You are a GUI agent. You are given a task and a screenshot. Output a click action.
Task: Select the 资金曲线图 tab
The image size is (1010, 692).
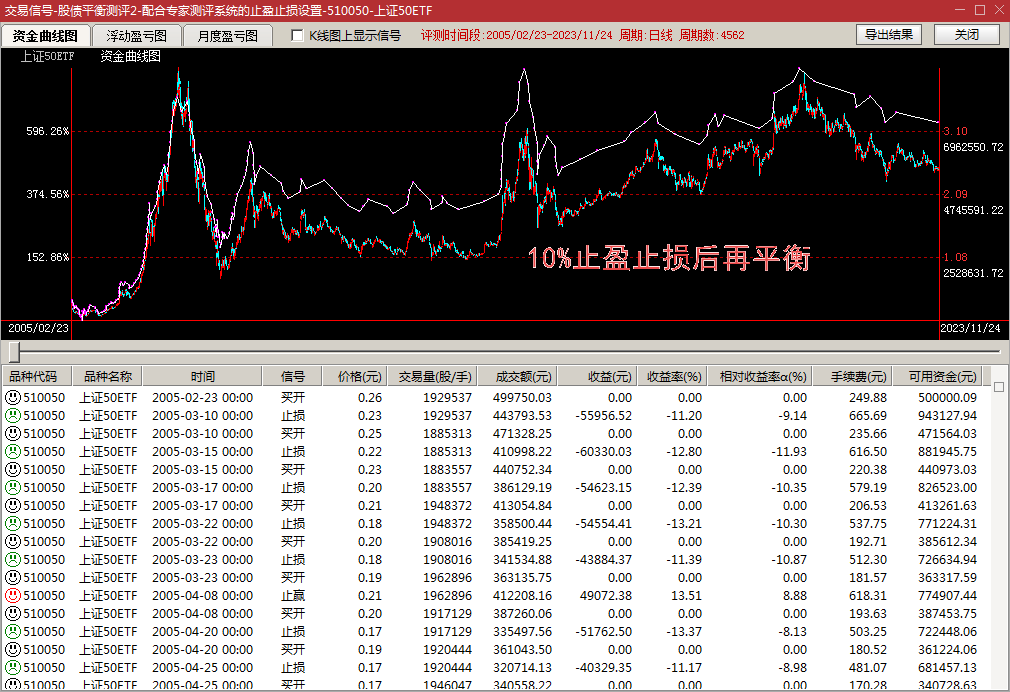45,36
